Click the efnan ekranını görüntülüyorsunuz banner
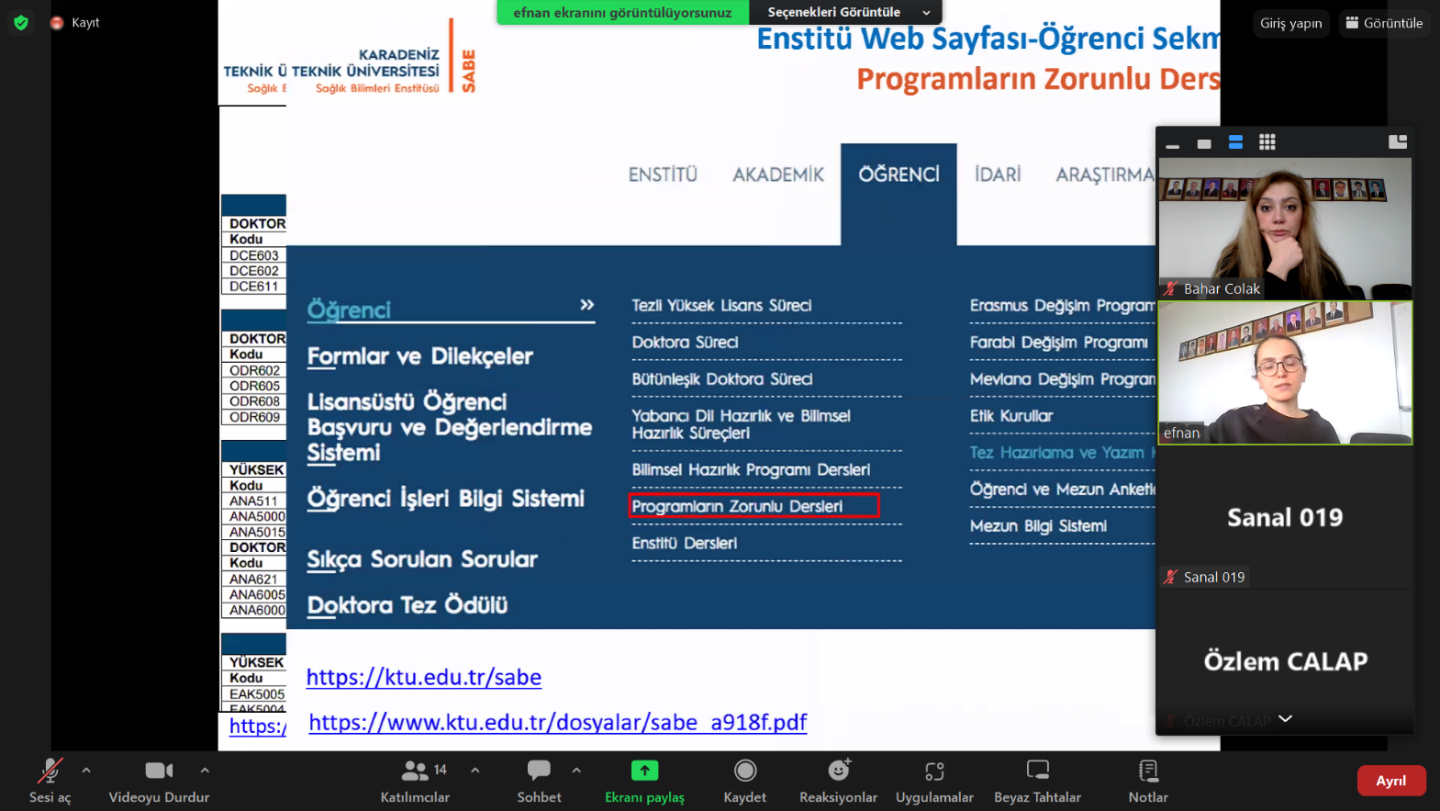 click(x=623, y=12)
